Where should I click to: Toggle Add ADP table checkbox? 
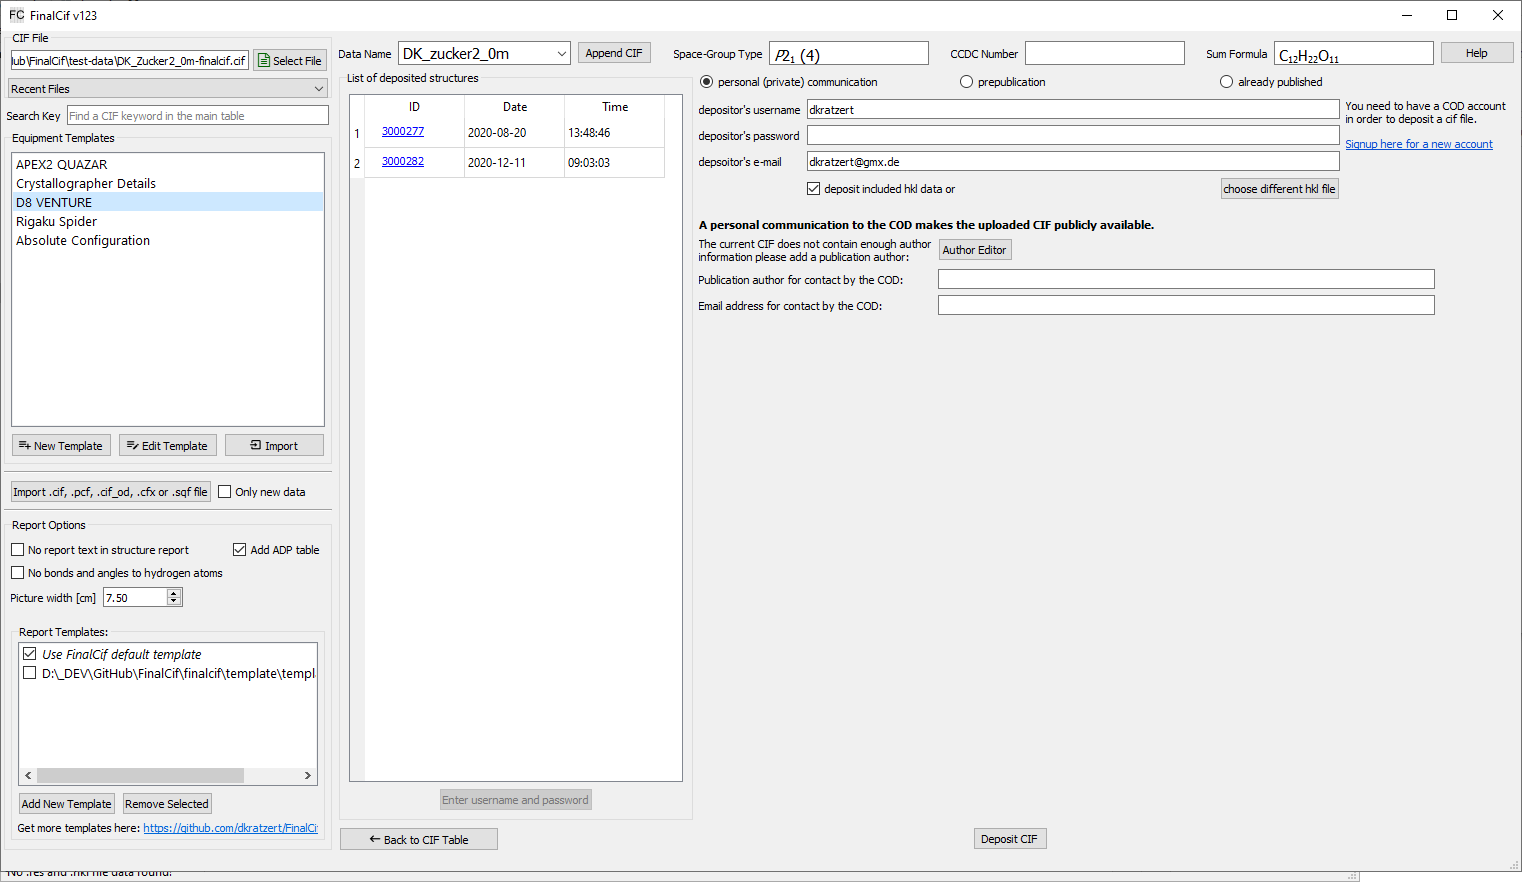[x=240, y=550]
